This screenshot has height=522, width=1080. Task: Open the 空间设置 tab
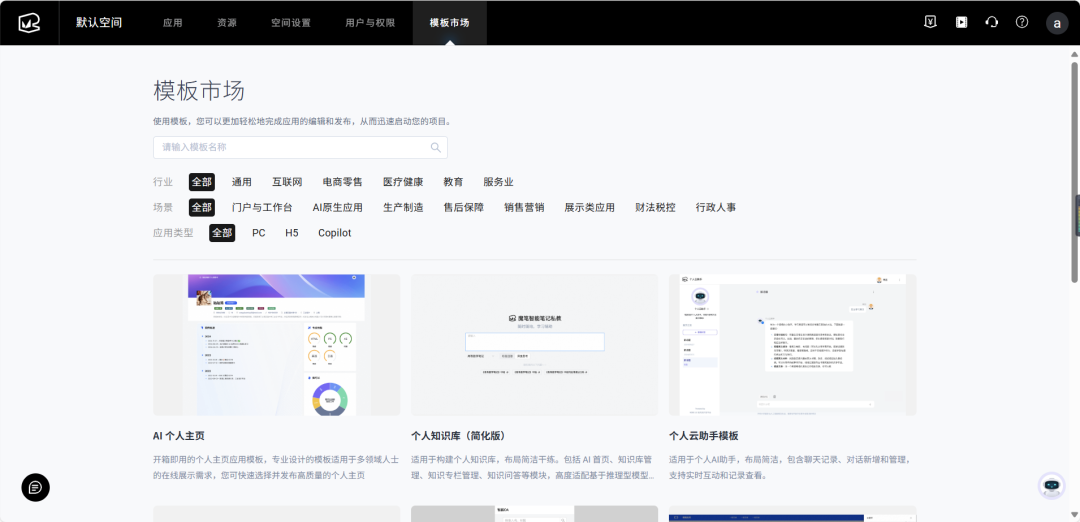click(x=291, y=22)
